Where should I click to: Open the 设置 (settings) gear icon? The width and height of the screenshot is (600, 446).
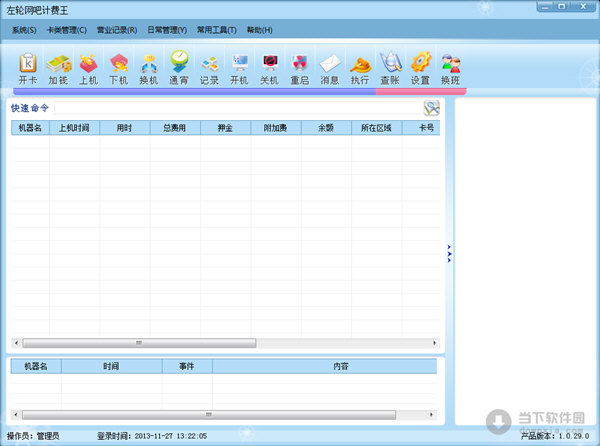[x=420, y=67]
